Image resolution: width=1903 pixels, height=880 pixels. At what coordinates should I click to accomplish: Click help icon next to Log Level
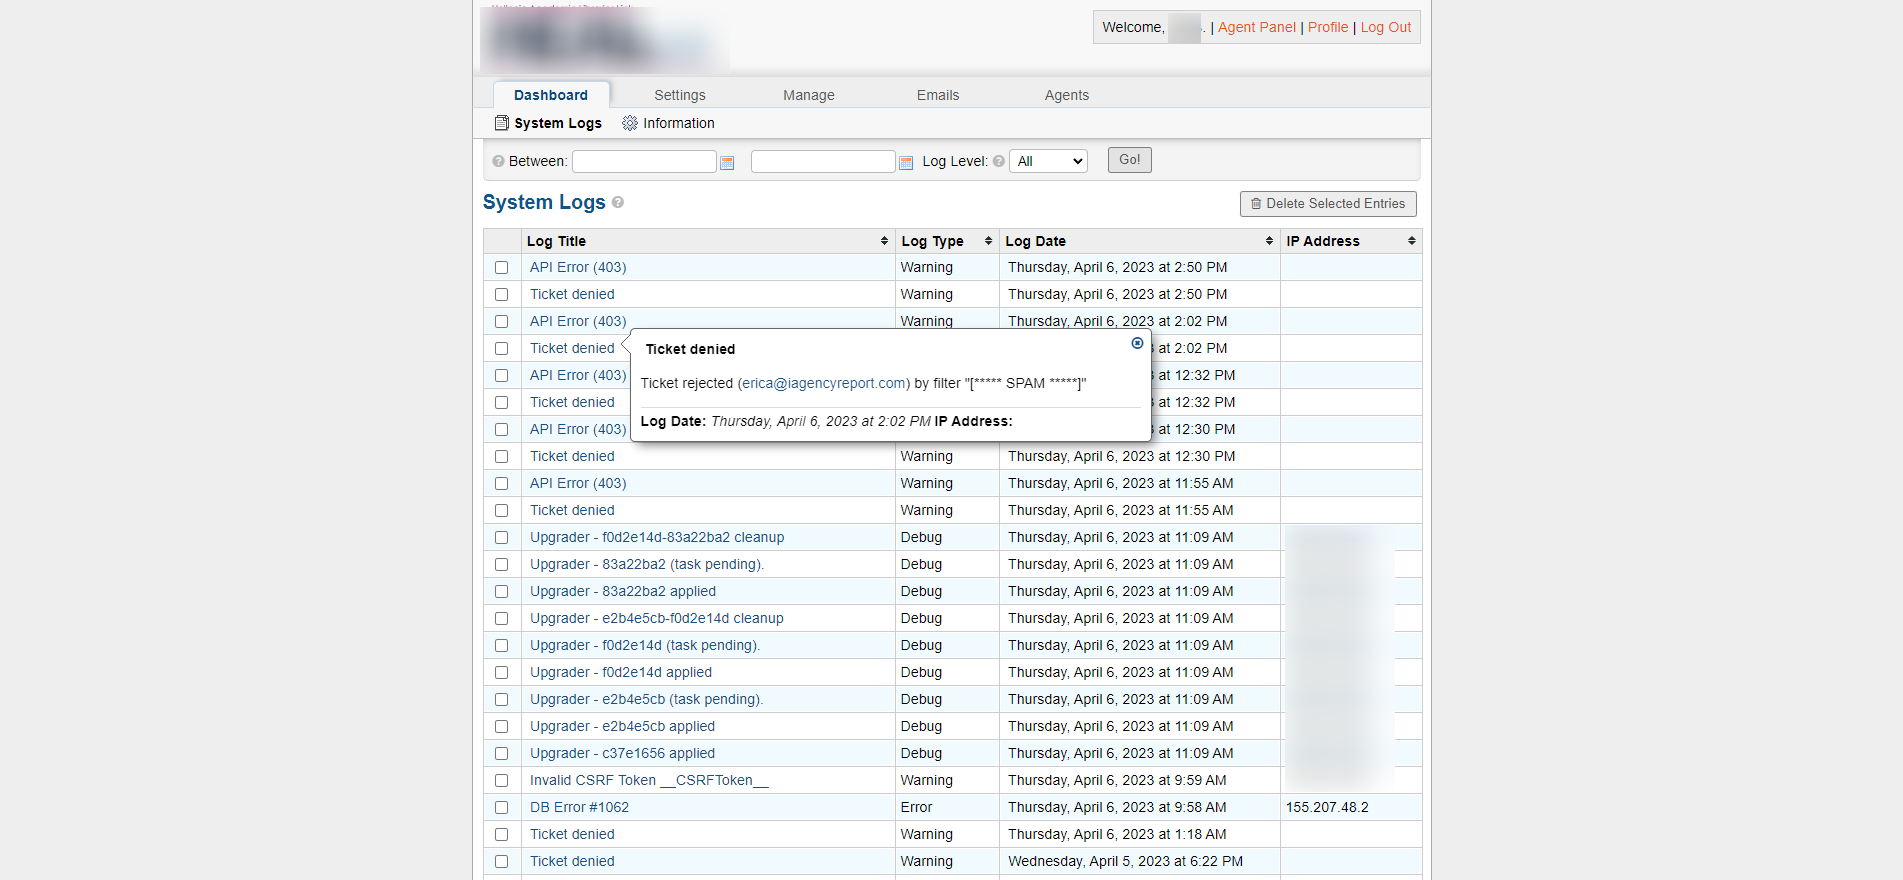click(x=999, y=161)
